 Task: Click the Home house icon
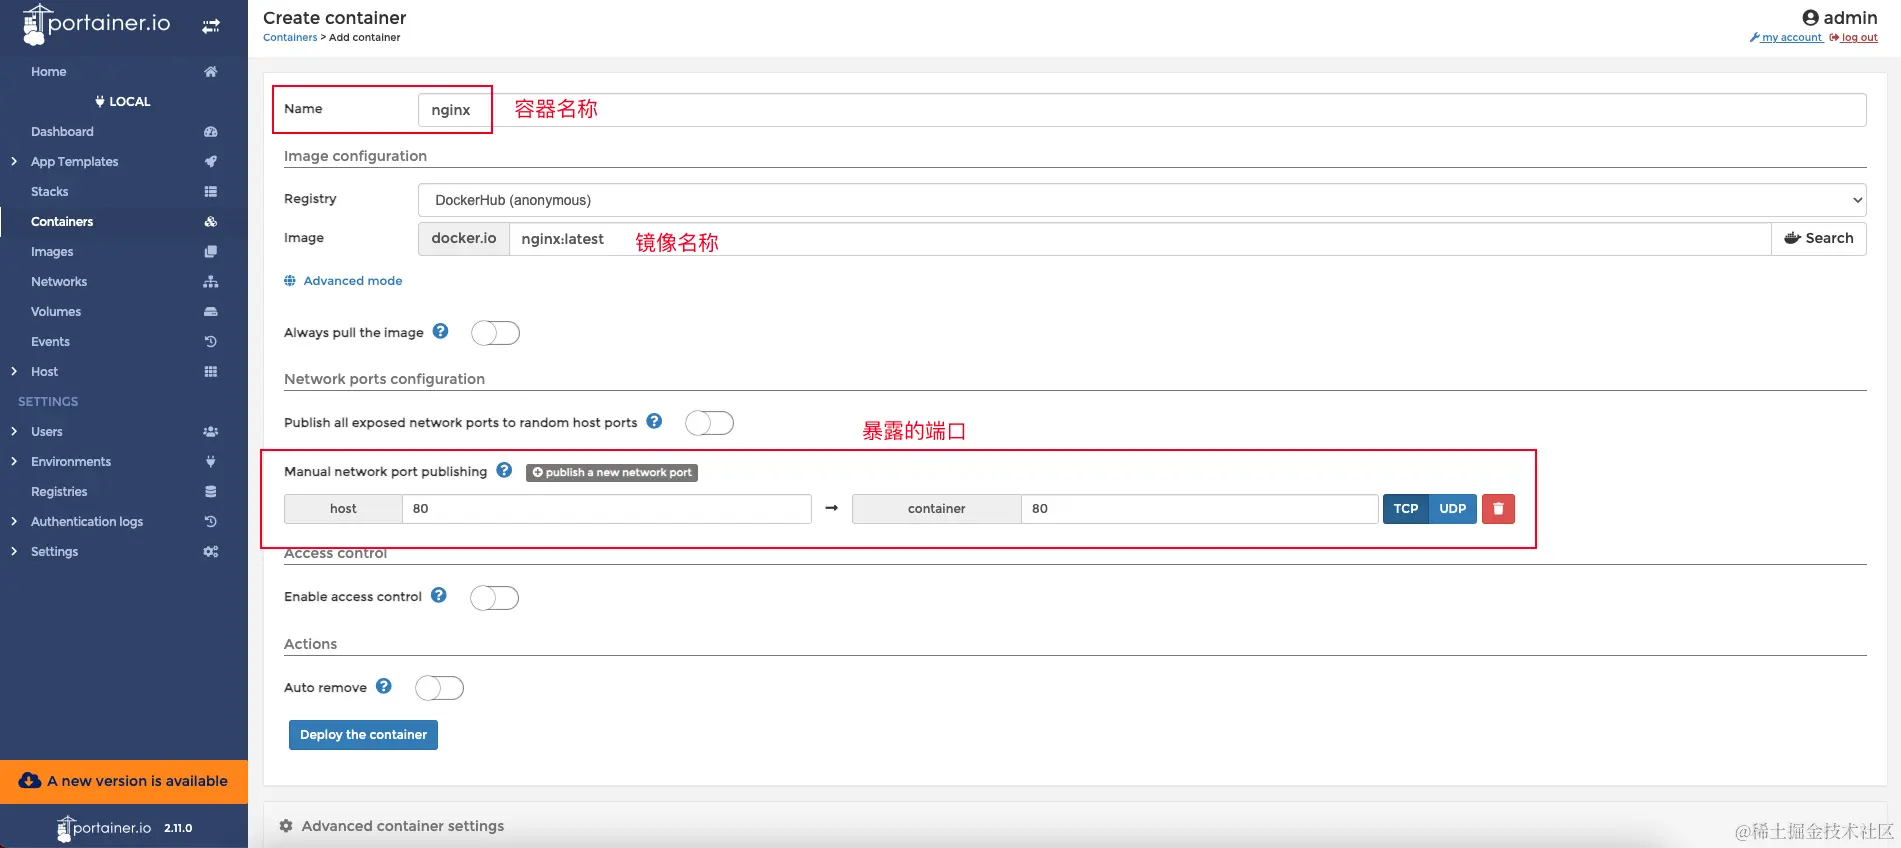tap(210, 71)
